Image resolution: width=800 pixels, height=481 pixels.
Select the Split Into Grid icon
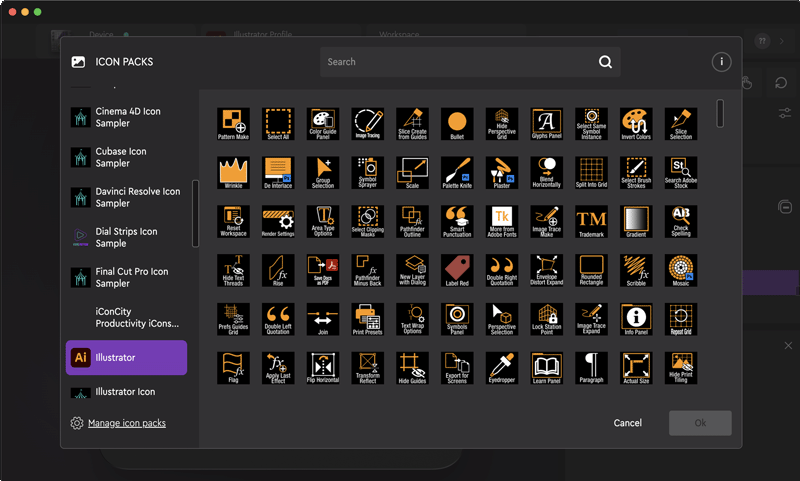point(591,173)
